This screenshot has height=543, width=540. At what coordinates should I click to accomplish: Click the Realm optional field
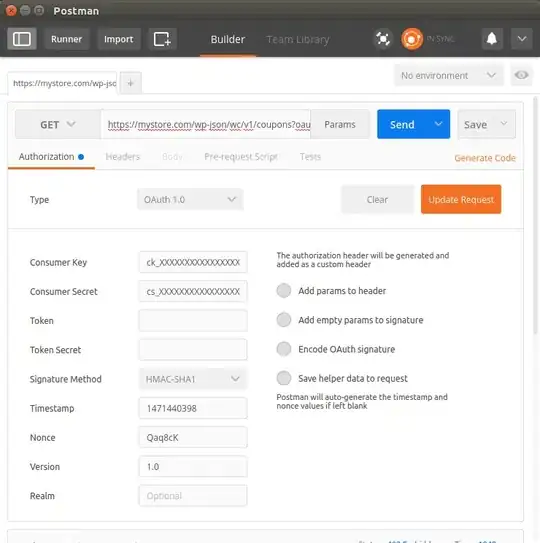point(193,496)
